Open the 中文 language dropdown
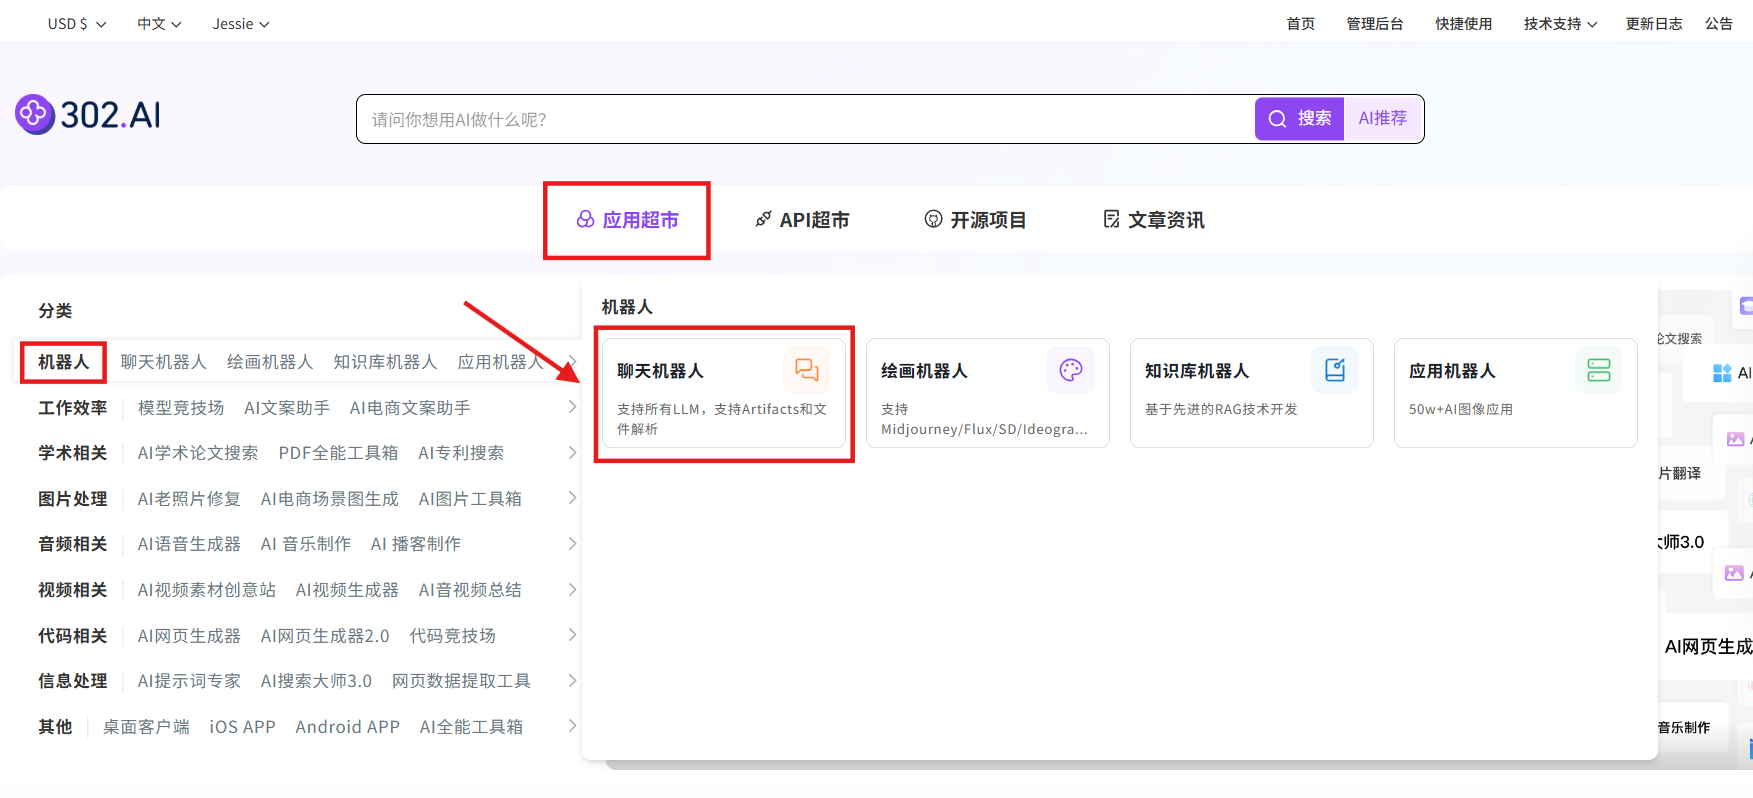This screenshot has height=798, width=1753. point(159,24)
